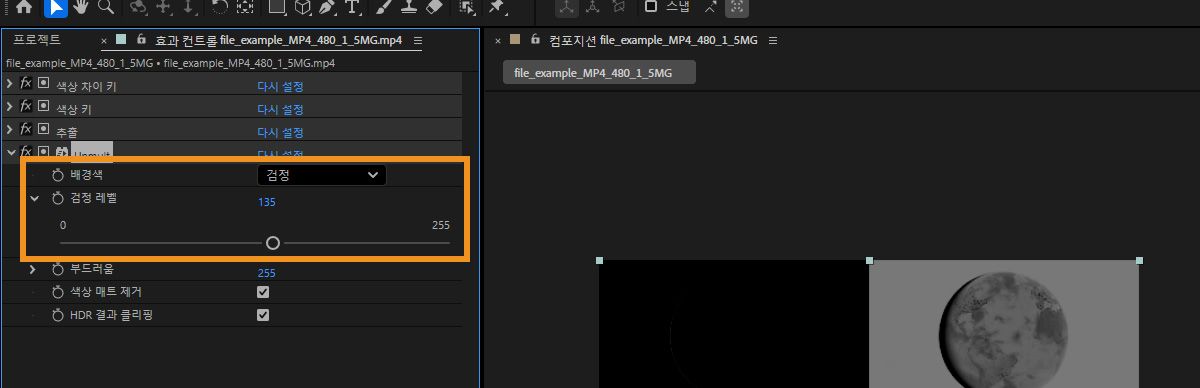Screen dimensions: 1200x388
Task: Choose the Local Axis mode icon
Action: click(567, 7)
